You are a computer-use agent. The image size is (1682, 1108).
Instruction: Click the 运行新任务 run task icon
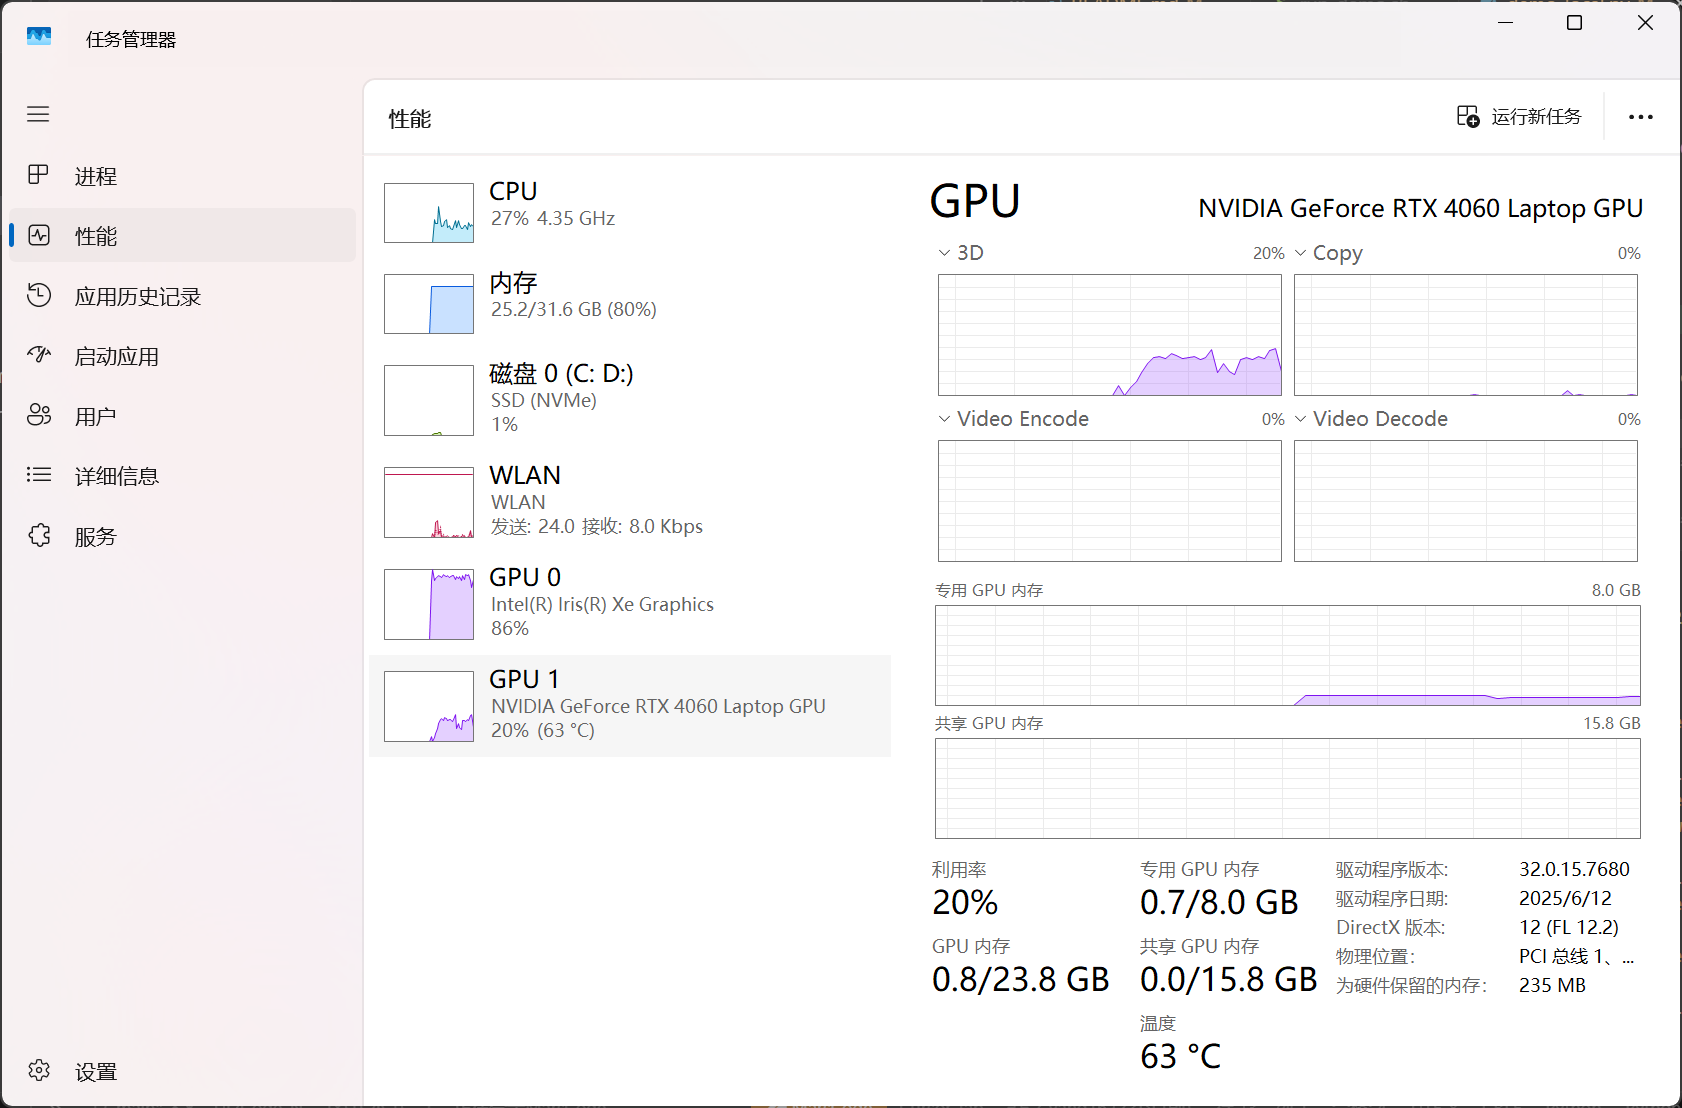coord(1468,117)
